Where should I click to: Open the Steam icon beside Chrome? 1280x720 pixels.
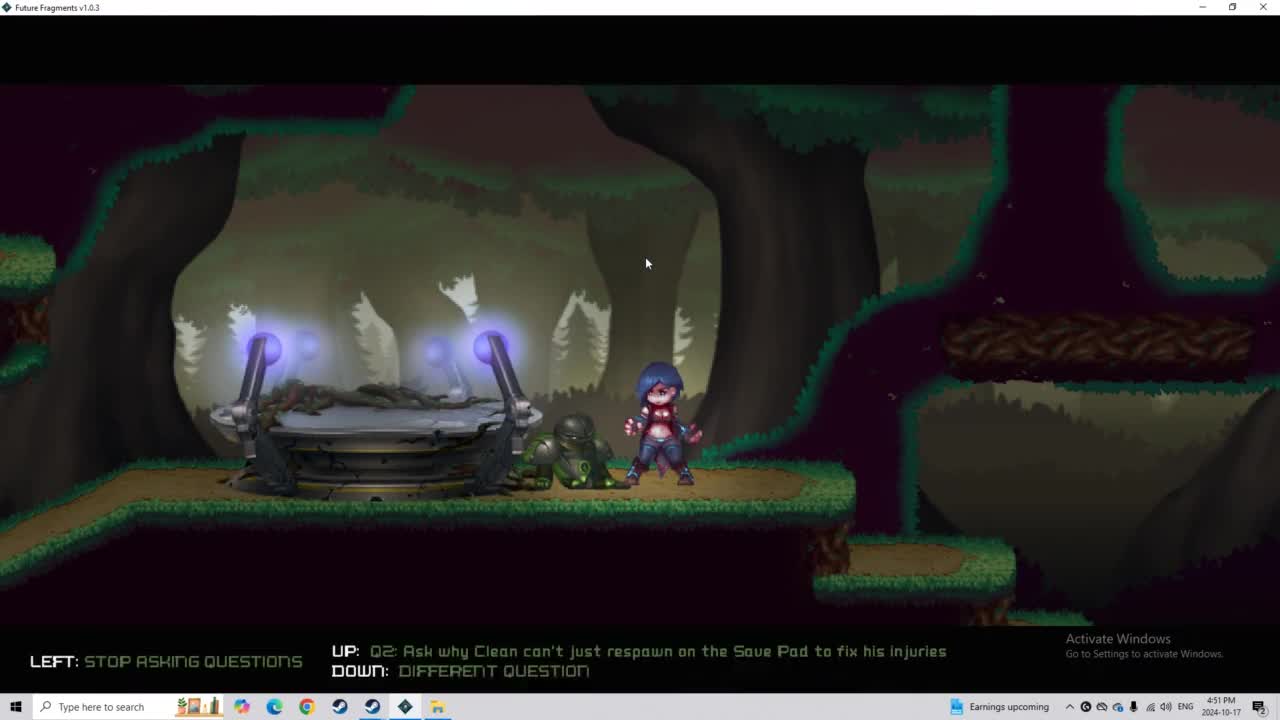[x=340, y=707]
